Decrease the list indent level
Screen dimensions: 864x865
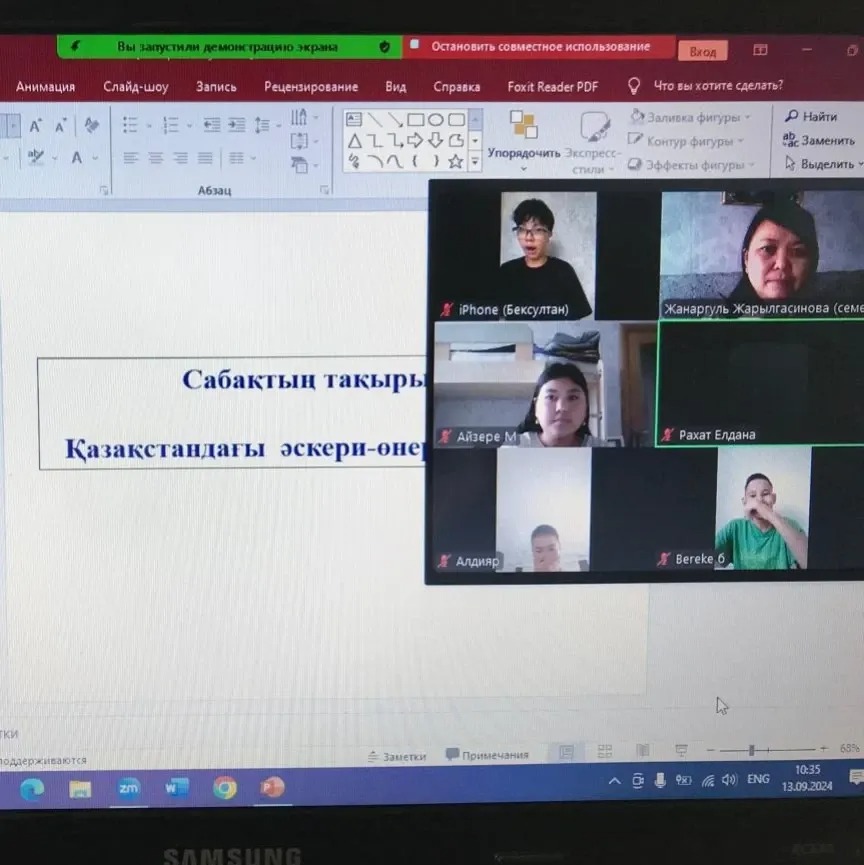pyautogui.click(x=211, y=125)
